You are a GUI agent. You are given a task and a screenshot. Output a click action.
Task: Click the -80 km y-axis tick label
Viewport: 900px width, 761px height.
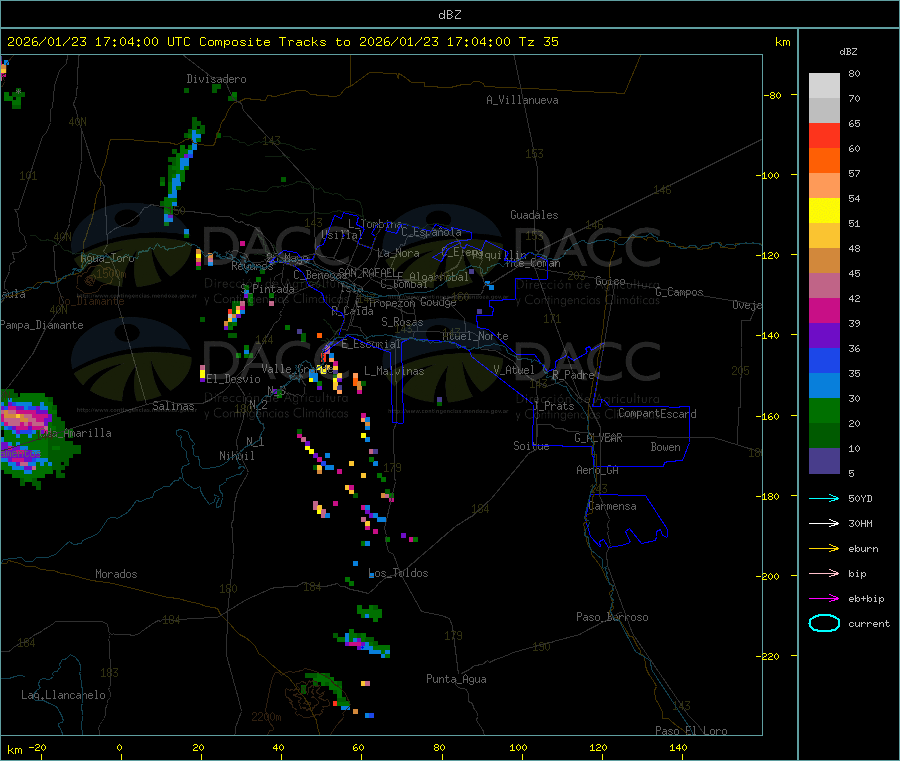772,95
